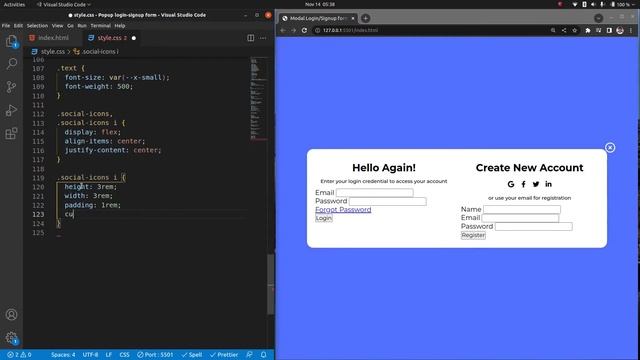The height and width of the screenshot is (360, 640).
Task: Click the Forgot Password link
Action: pos(343,209)
